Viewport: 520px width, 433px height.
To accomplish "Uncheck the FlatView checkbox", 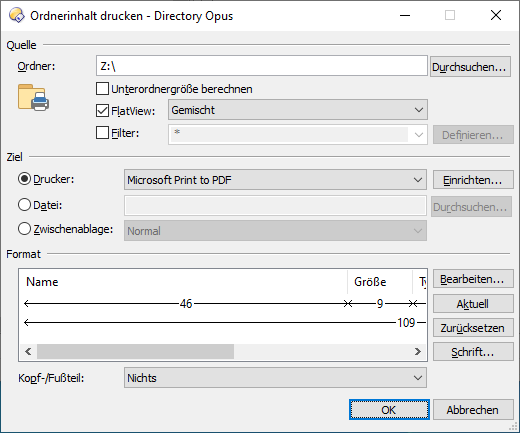I will (102, 111).
